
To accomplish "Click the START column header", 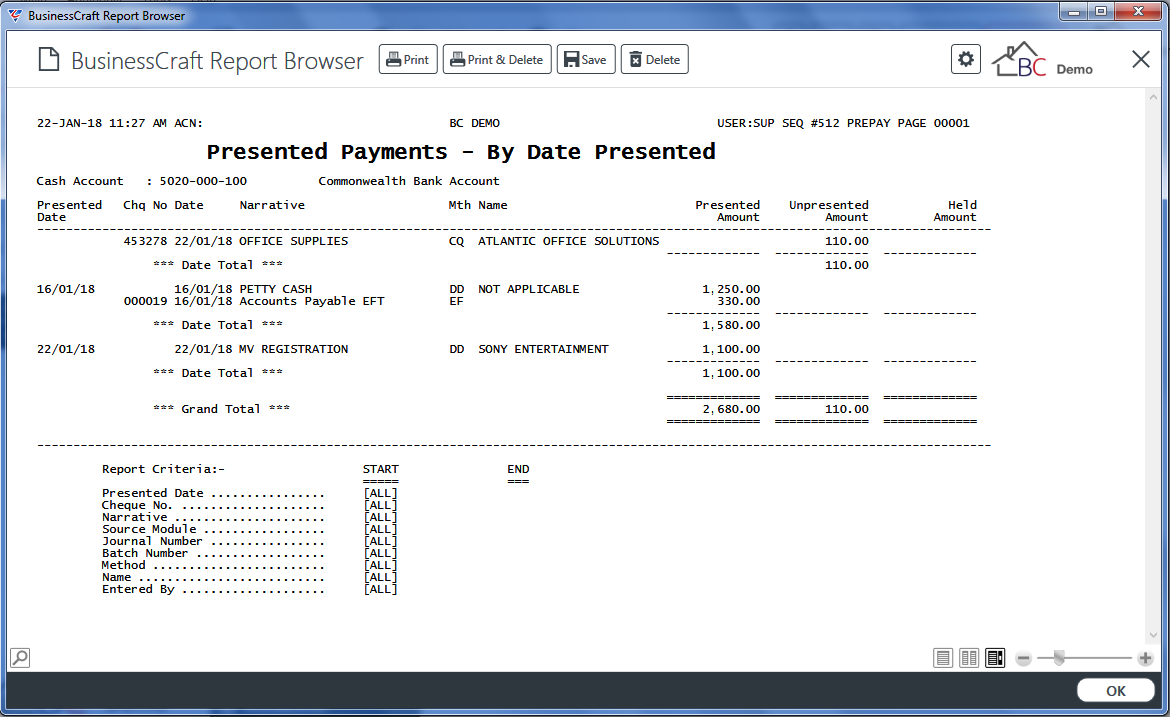I will [x=381, y=469].
